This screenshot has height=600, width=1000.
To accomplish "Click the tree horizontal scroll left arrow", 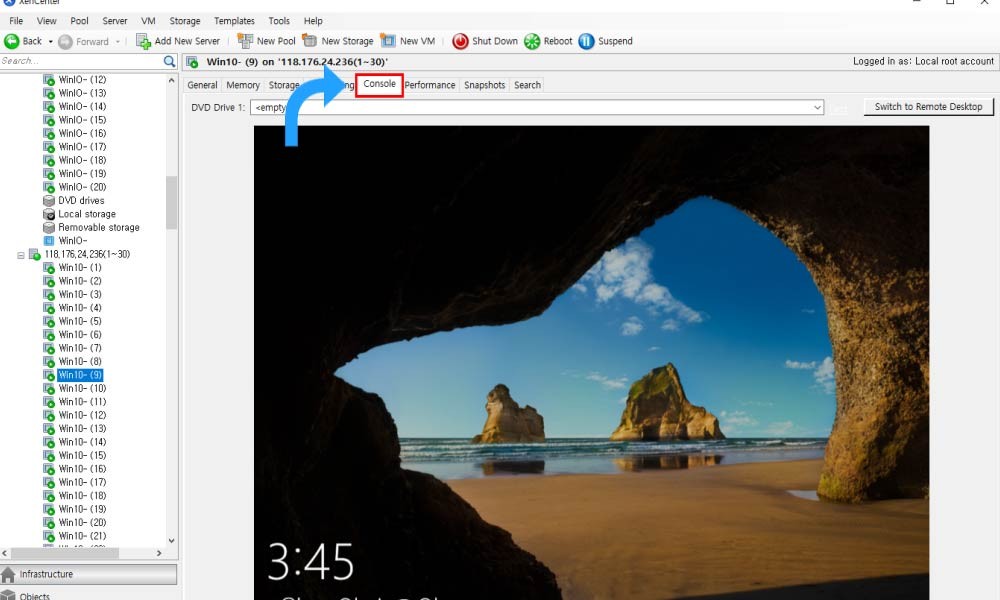I will coord(5,553).
